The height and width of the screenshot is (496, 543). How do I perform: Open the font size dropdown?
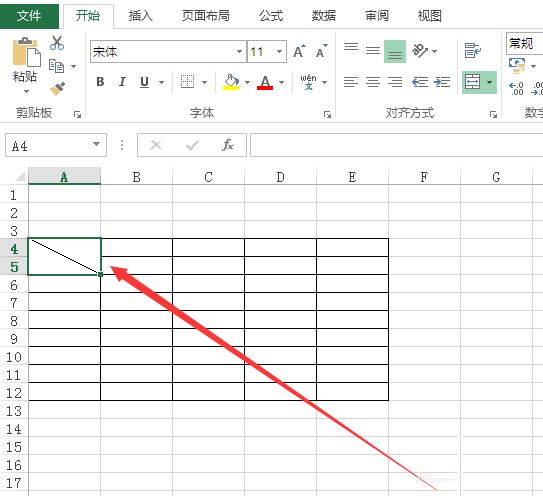click(x=279, y=52)
